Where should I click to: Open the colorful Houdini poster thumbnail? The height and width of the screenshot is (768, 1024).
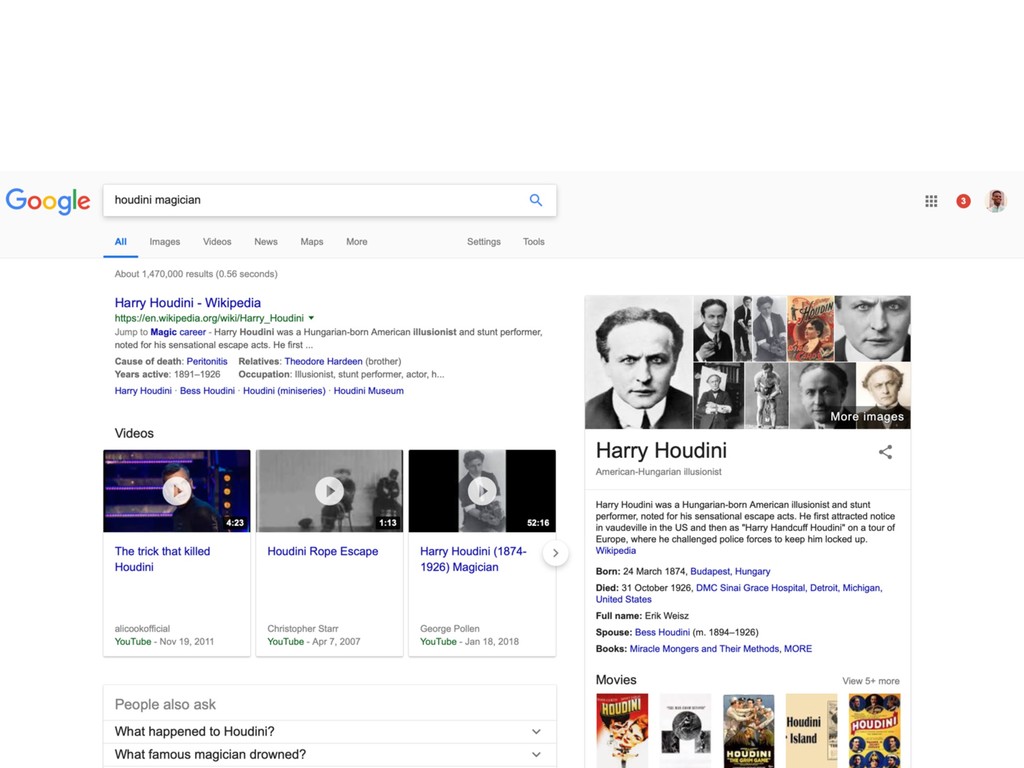pyautogui.click(x=810, y=328)
